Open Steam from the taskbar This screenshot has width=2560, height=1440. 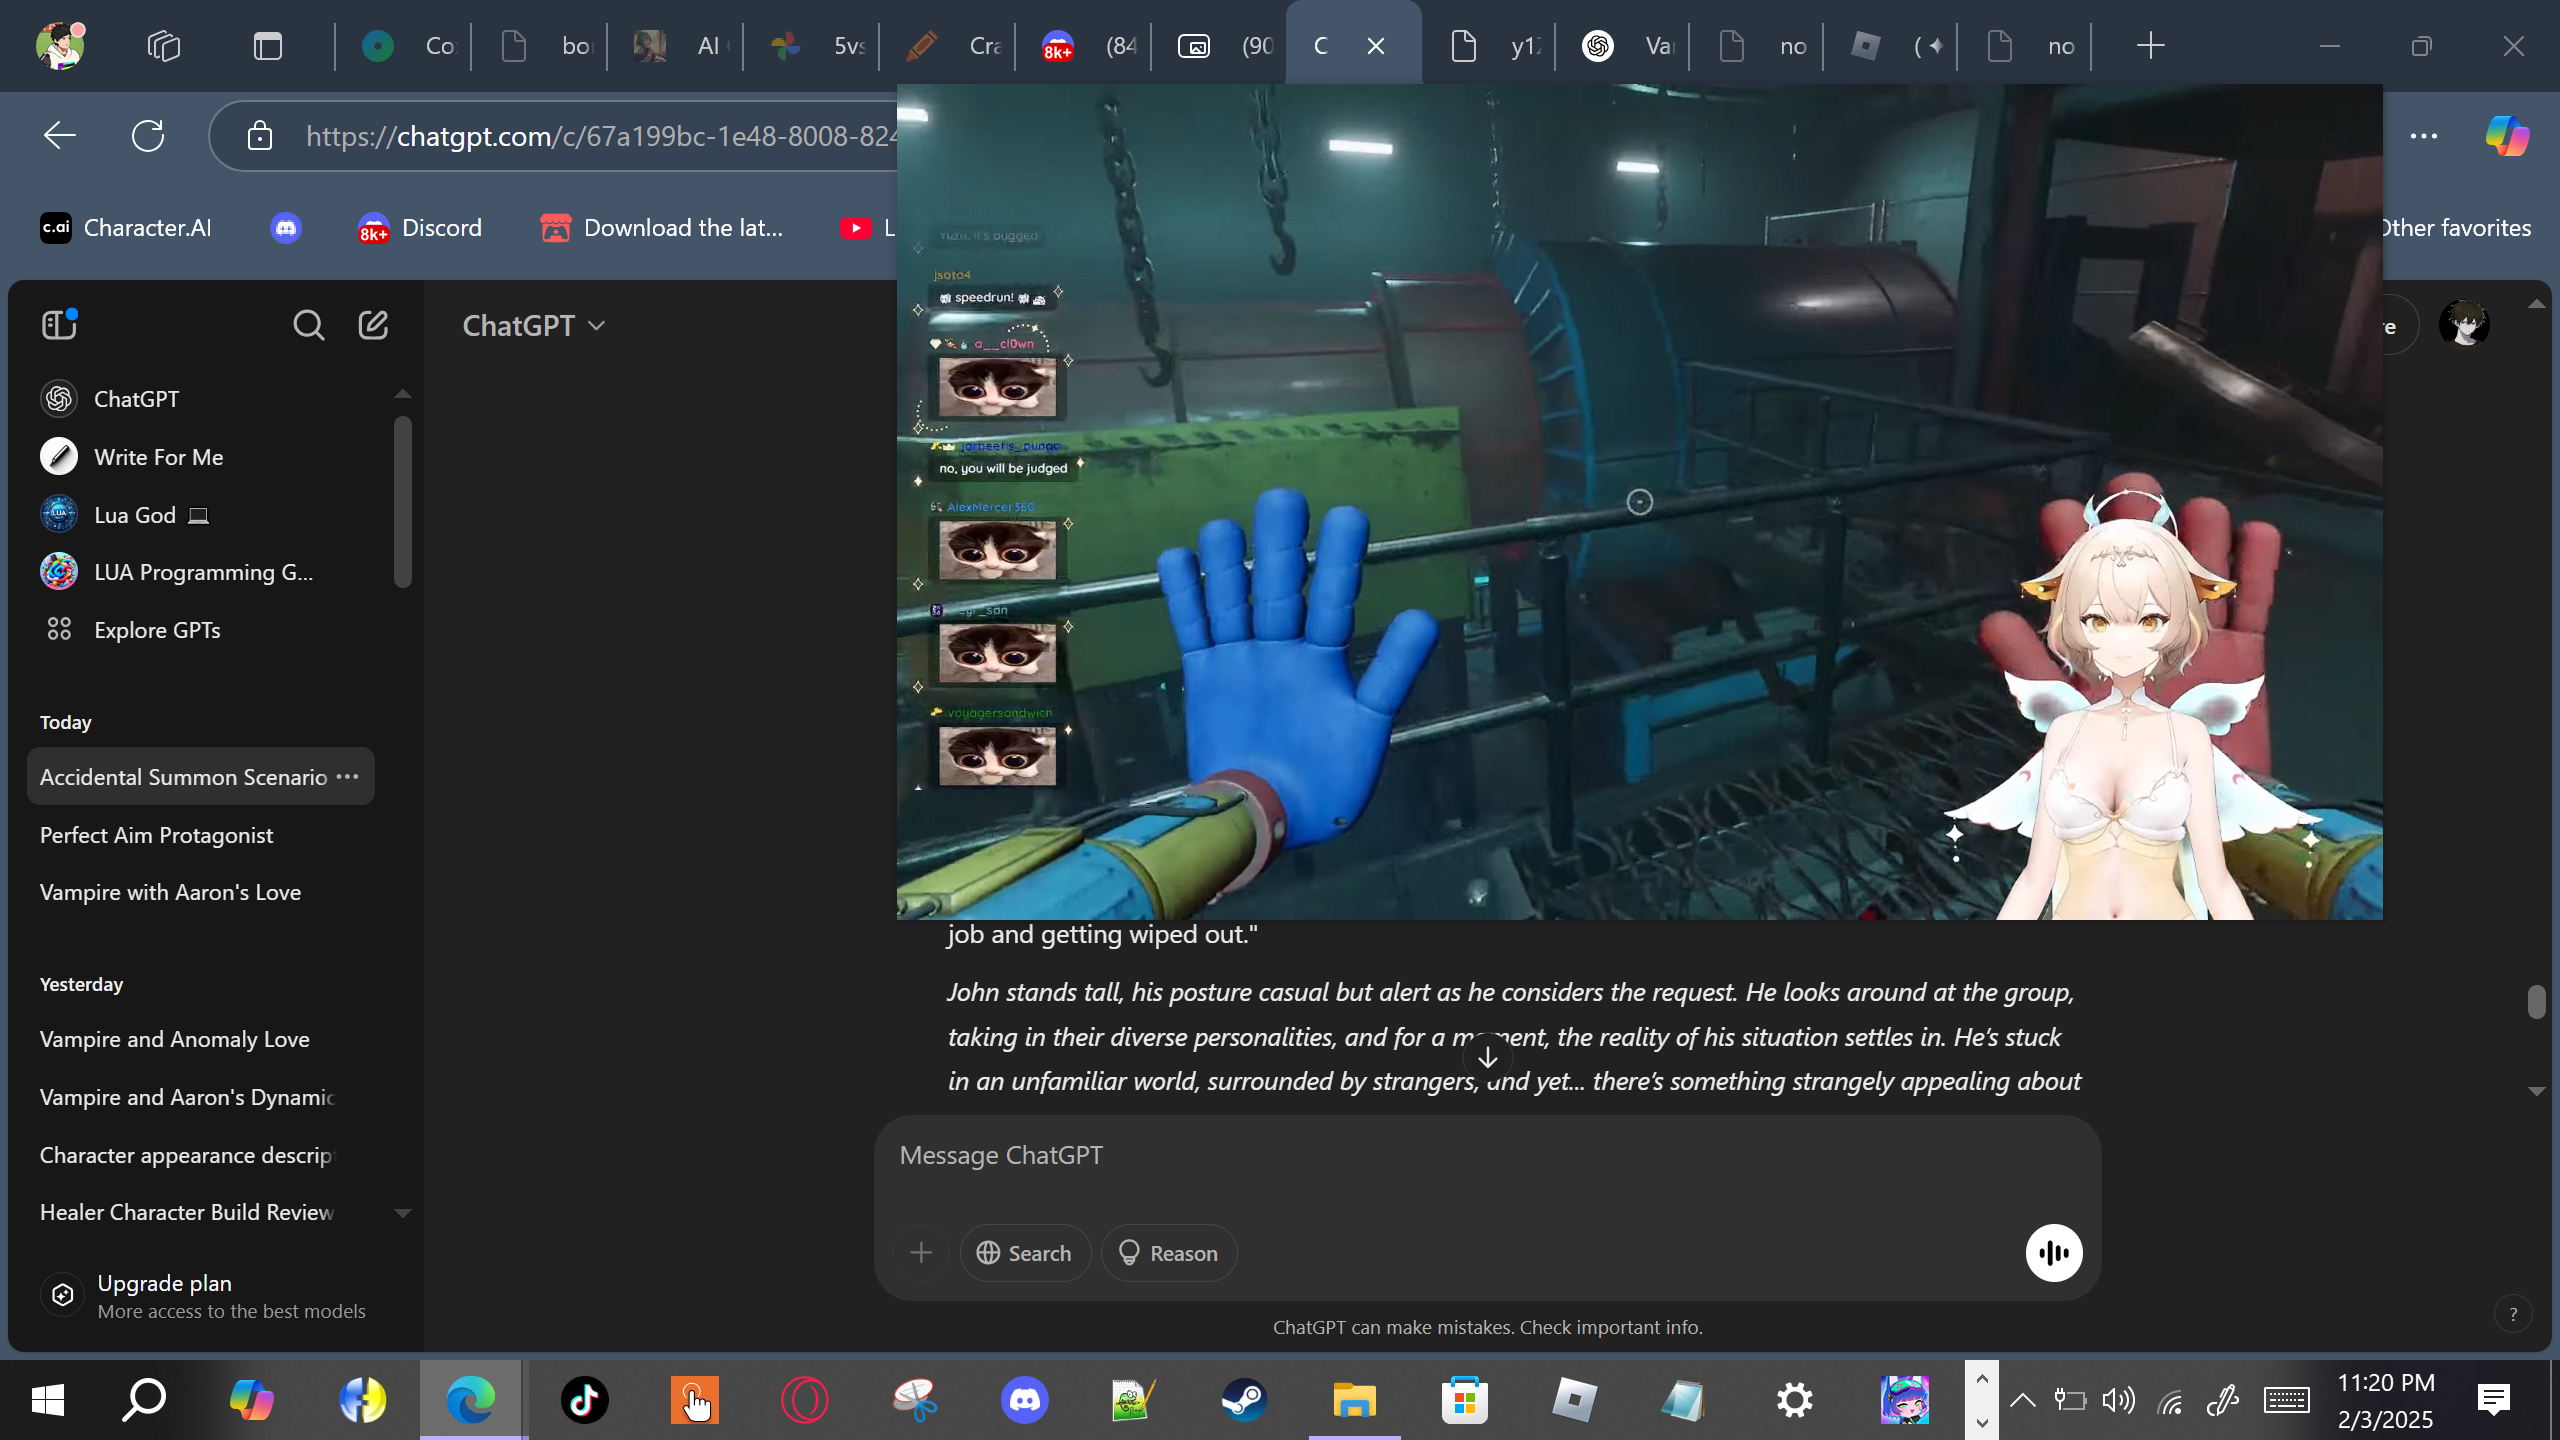coord(1245,1400)
